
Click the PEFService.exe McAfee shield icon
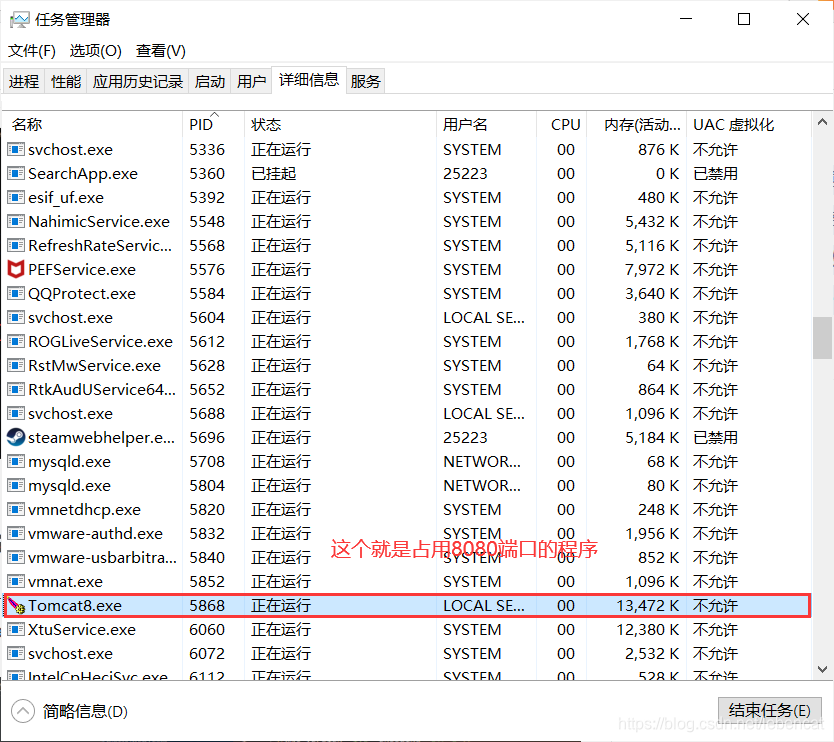[15, 270]
